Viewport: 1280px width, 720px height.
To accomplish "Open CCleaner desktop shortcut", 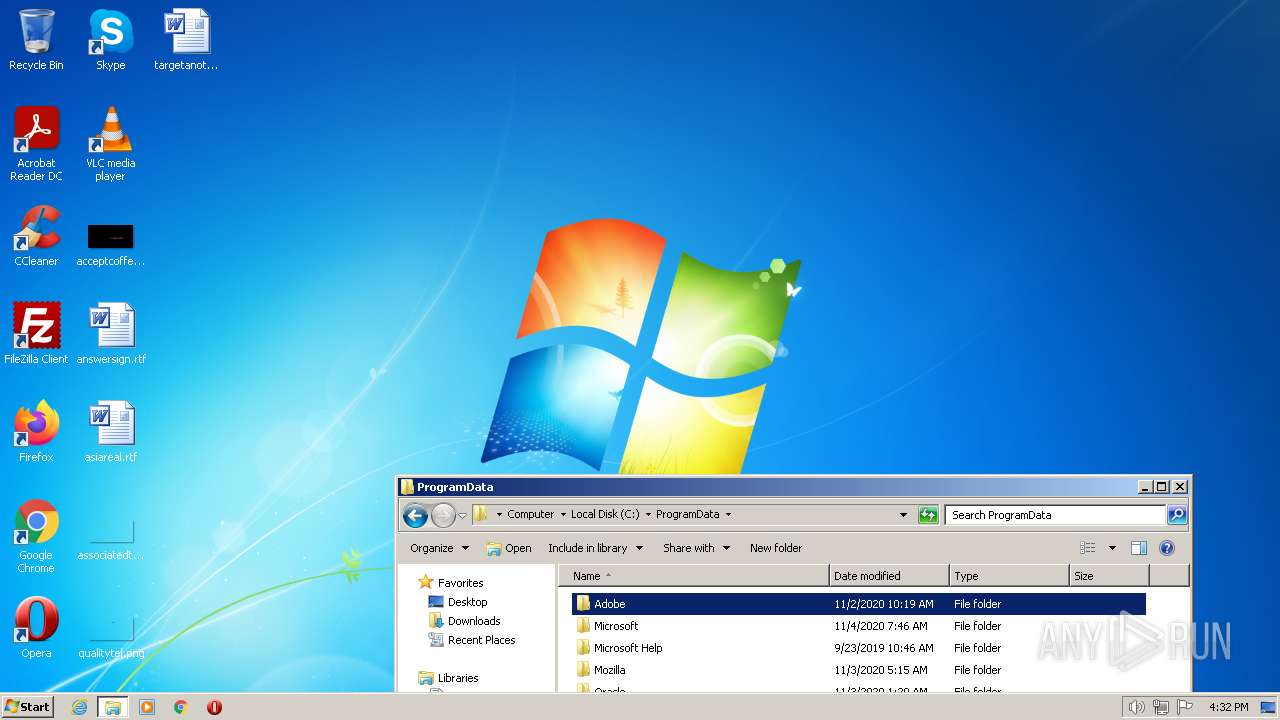I will click(36, 237).
